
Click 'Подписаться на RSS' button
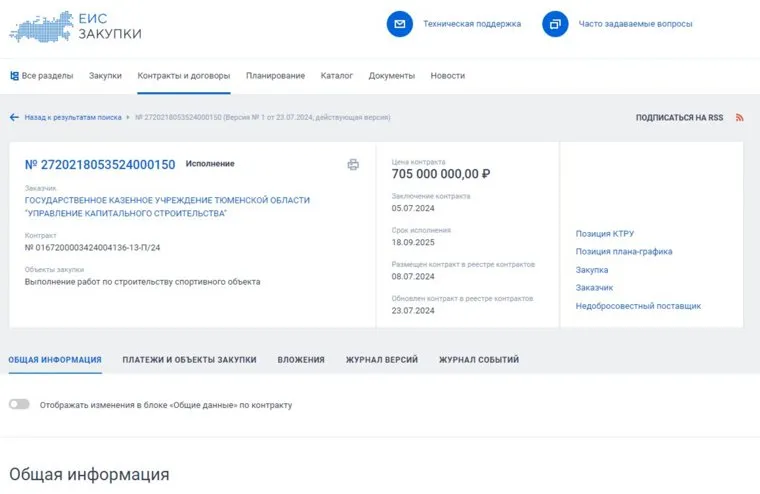pos(679,118)
